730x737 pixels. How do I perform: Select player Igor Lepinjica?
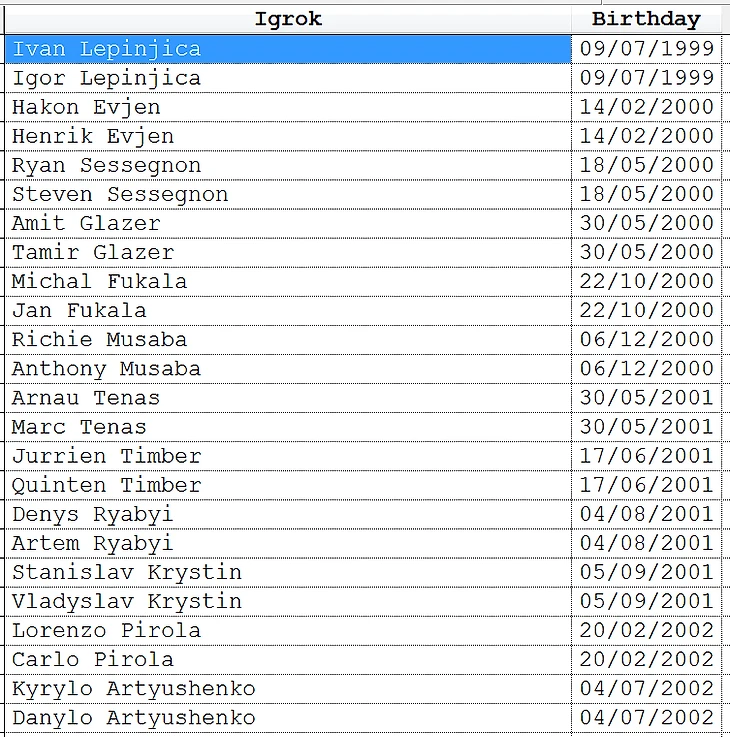coord(106,78)
